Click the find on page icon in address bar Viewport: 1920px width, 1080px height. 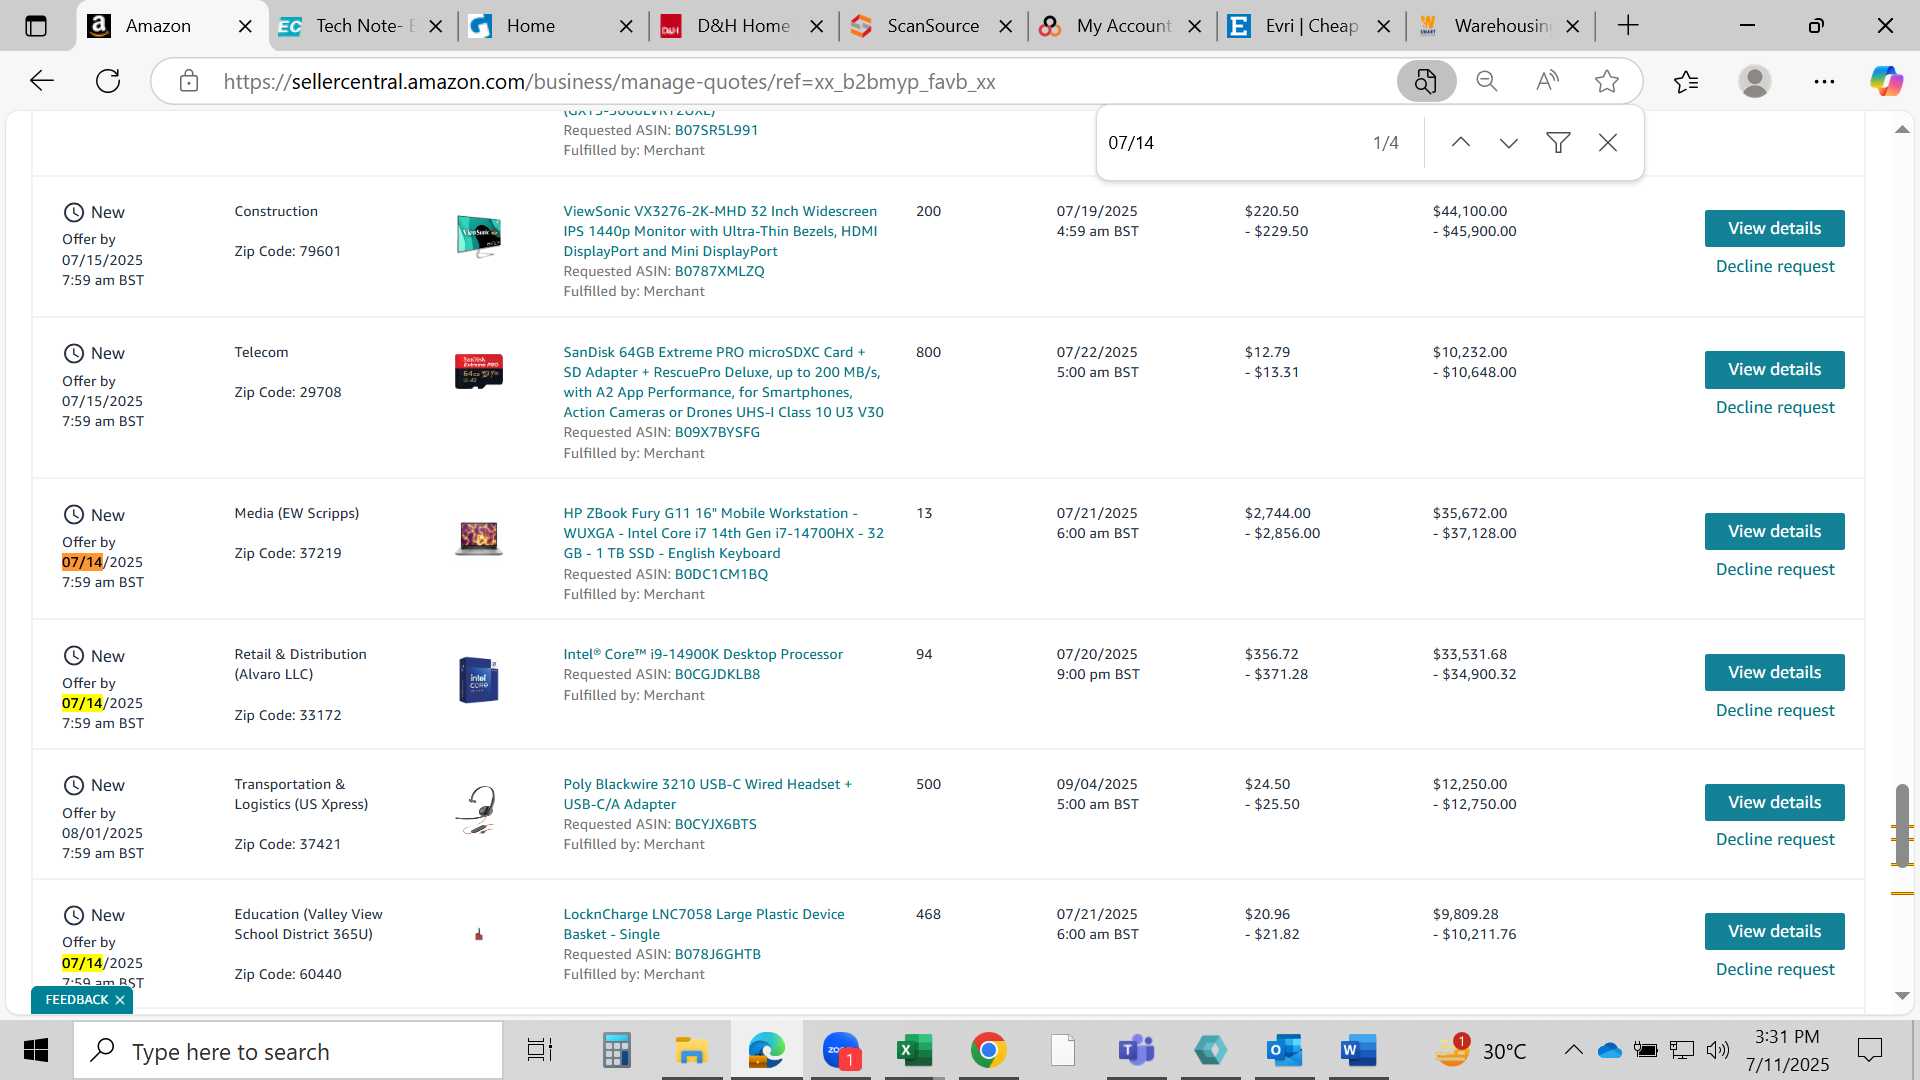pyautogui.click(x=1426, y=81)
